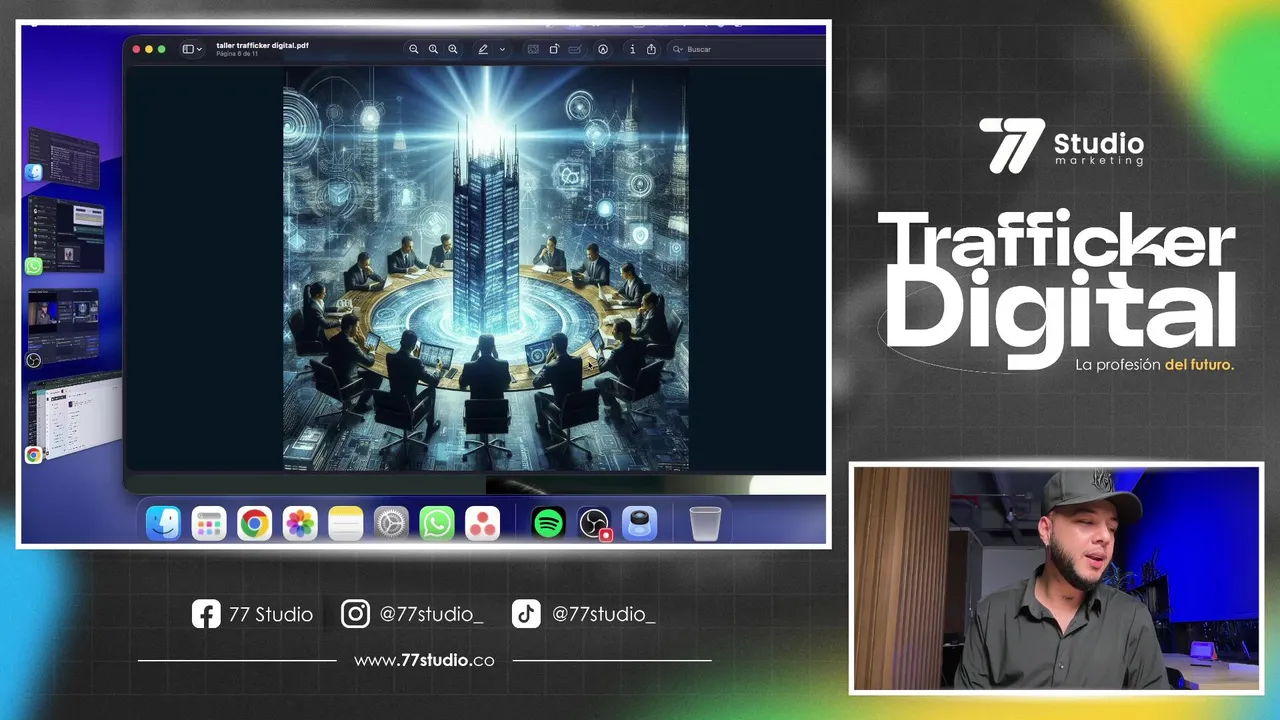Show the Markup toolbar
Viewport: 1280px width, 720px height.
click(603, 49)
